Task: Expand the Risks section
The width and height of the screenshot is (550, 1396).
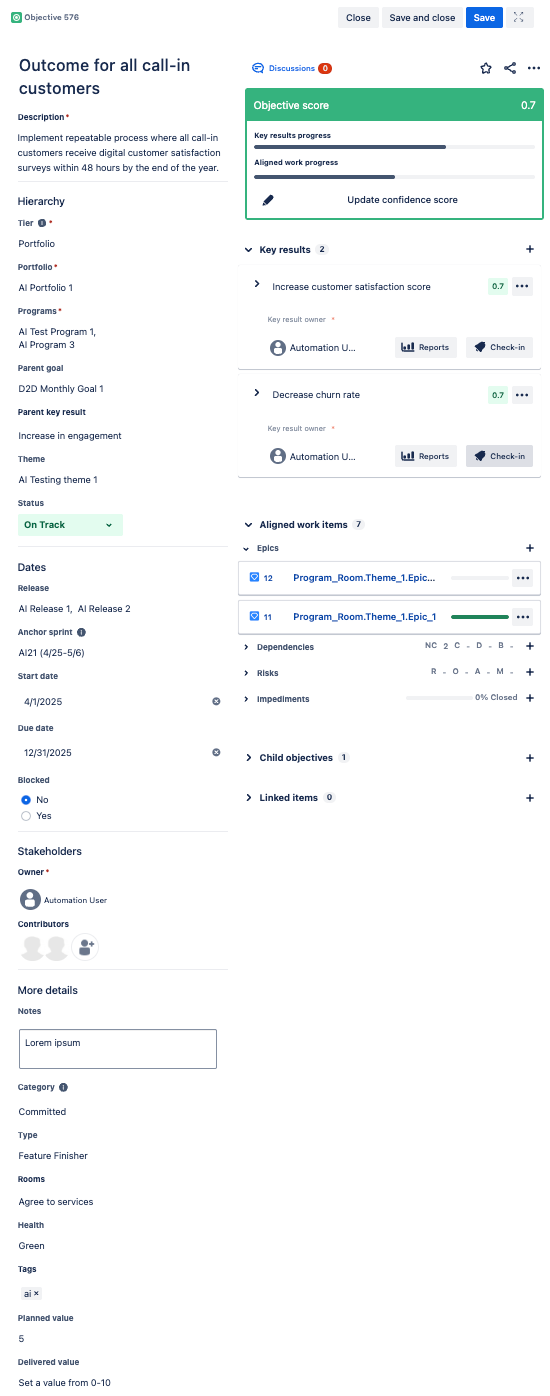Action: tap(247, 673)
